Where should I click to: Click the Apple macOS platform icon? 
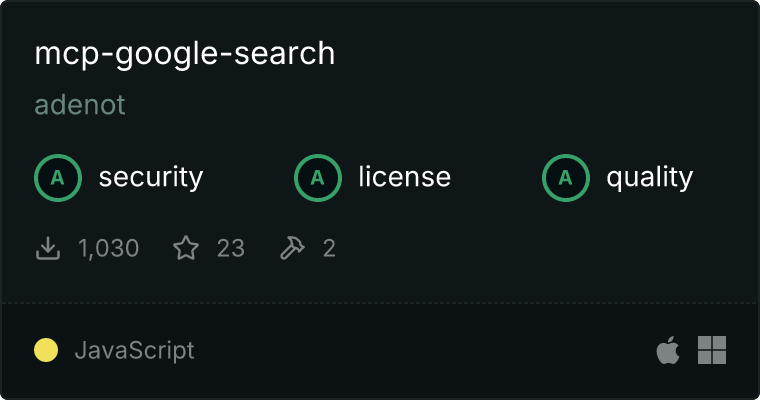(668, 350)
